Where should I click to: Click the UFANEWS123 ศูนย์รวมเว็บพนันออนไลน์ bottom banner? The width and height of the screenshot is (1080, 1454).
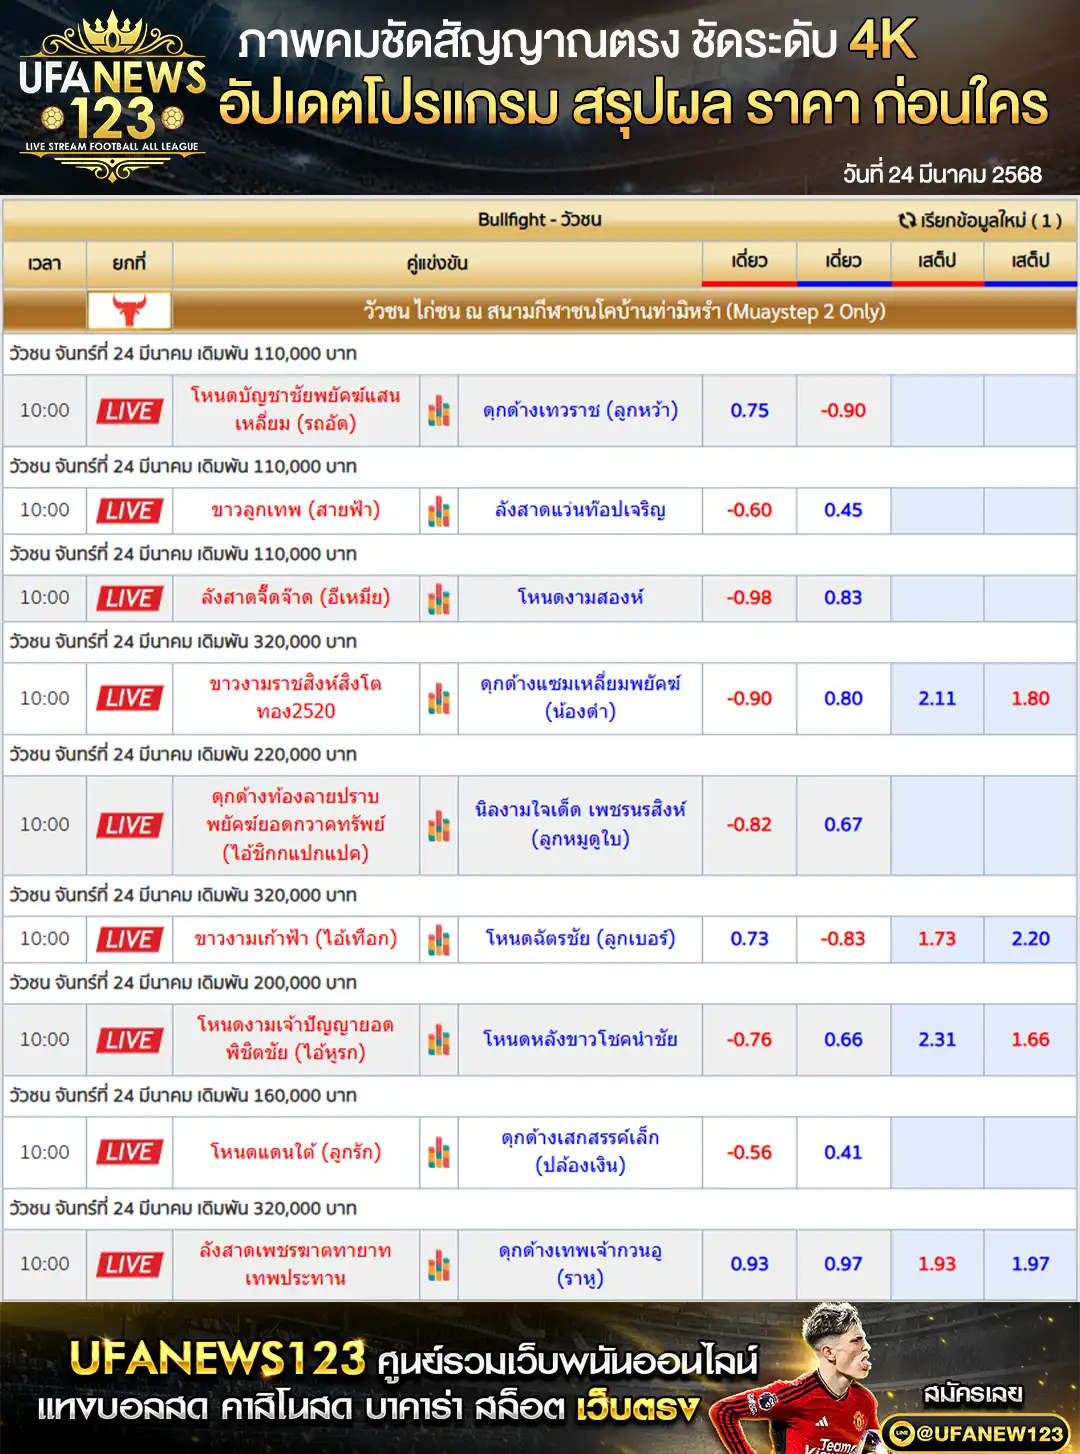pos(540,1378)
